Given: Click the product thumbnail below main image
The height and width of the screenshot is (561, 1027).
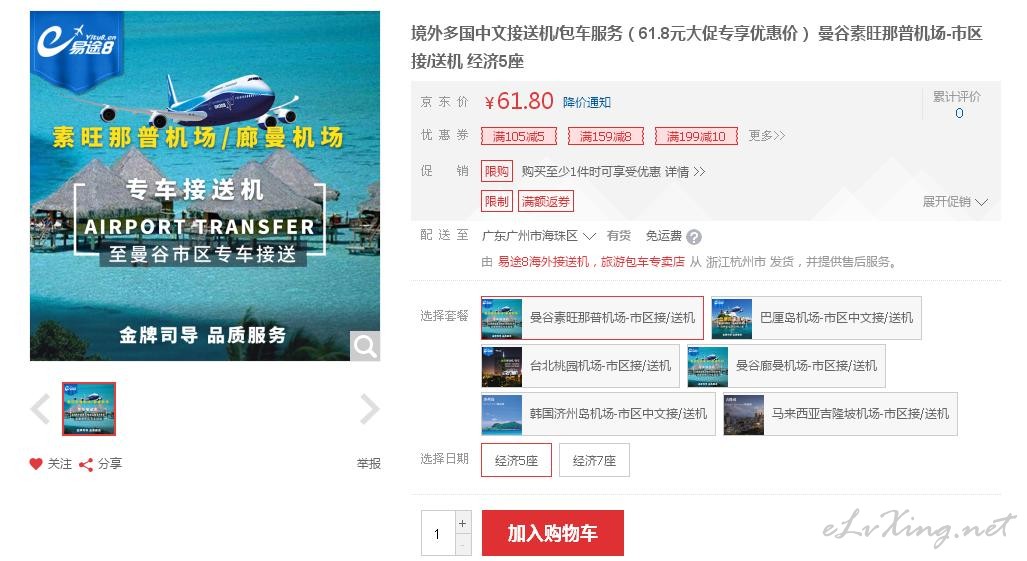Looking at the screenshot, I should [89, 408].
